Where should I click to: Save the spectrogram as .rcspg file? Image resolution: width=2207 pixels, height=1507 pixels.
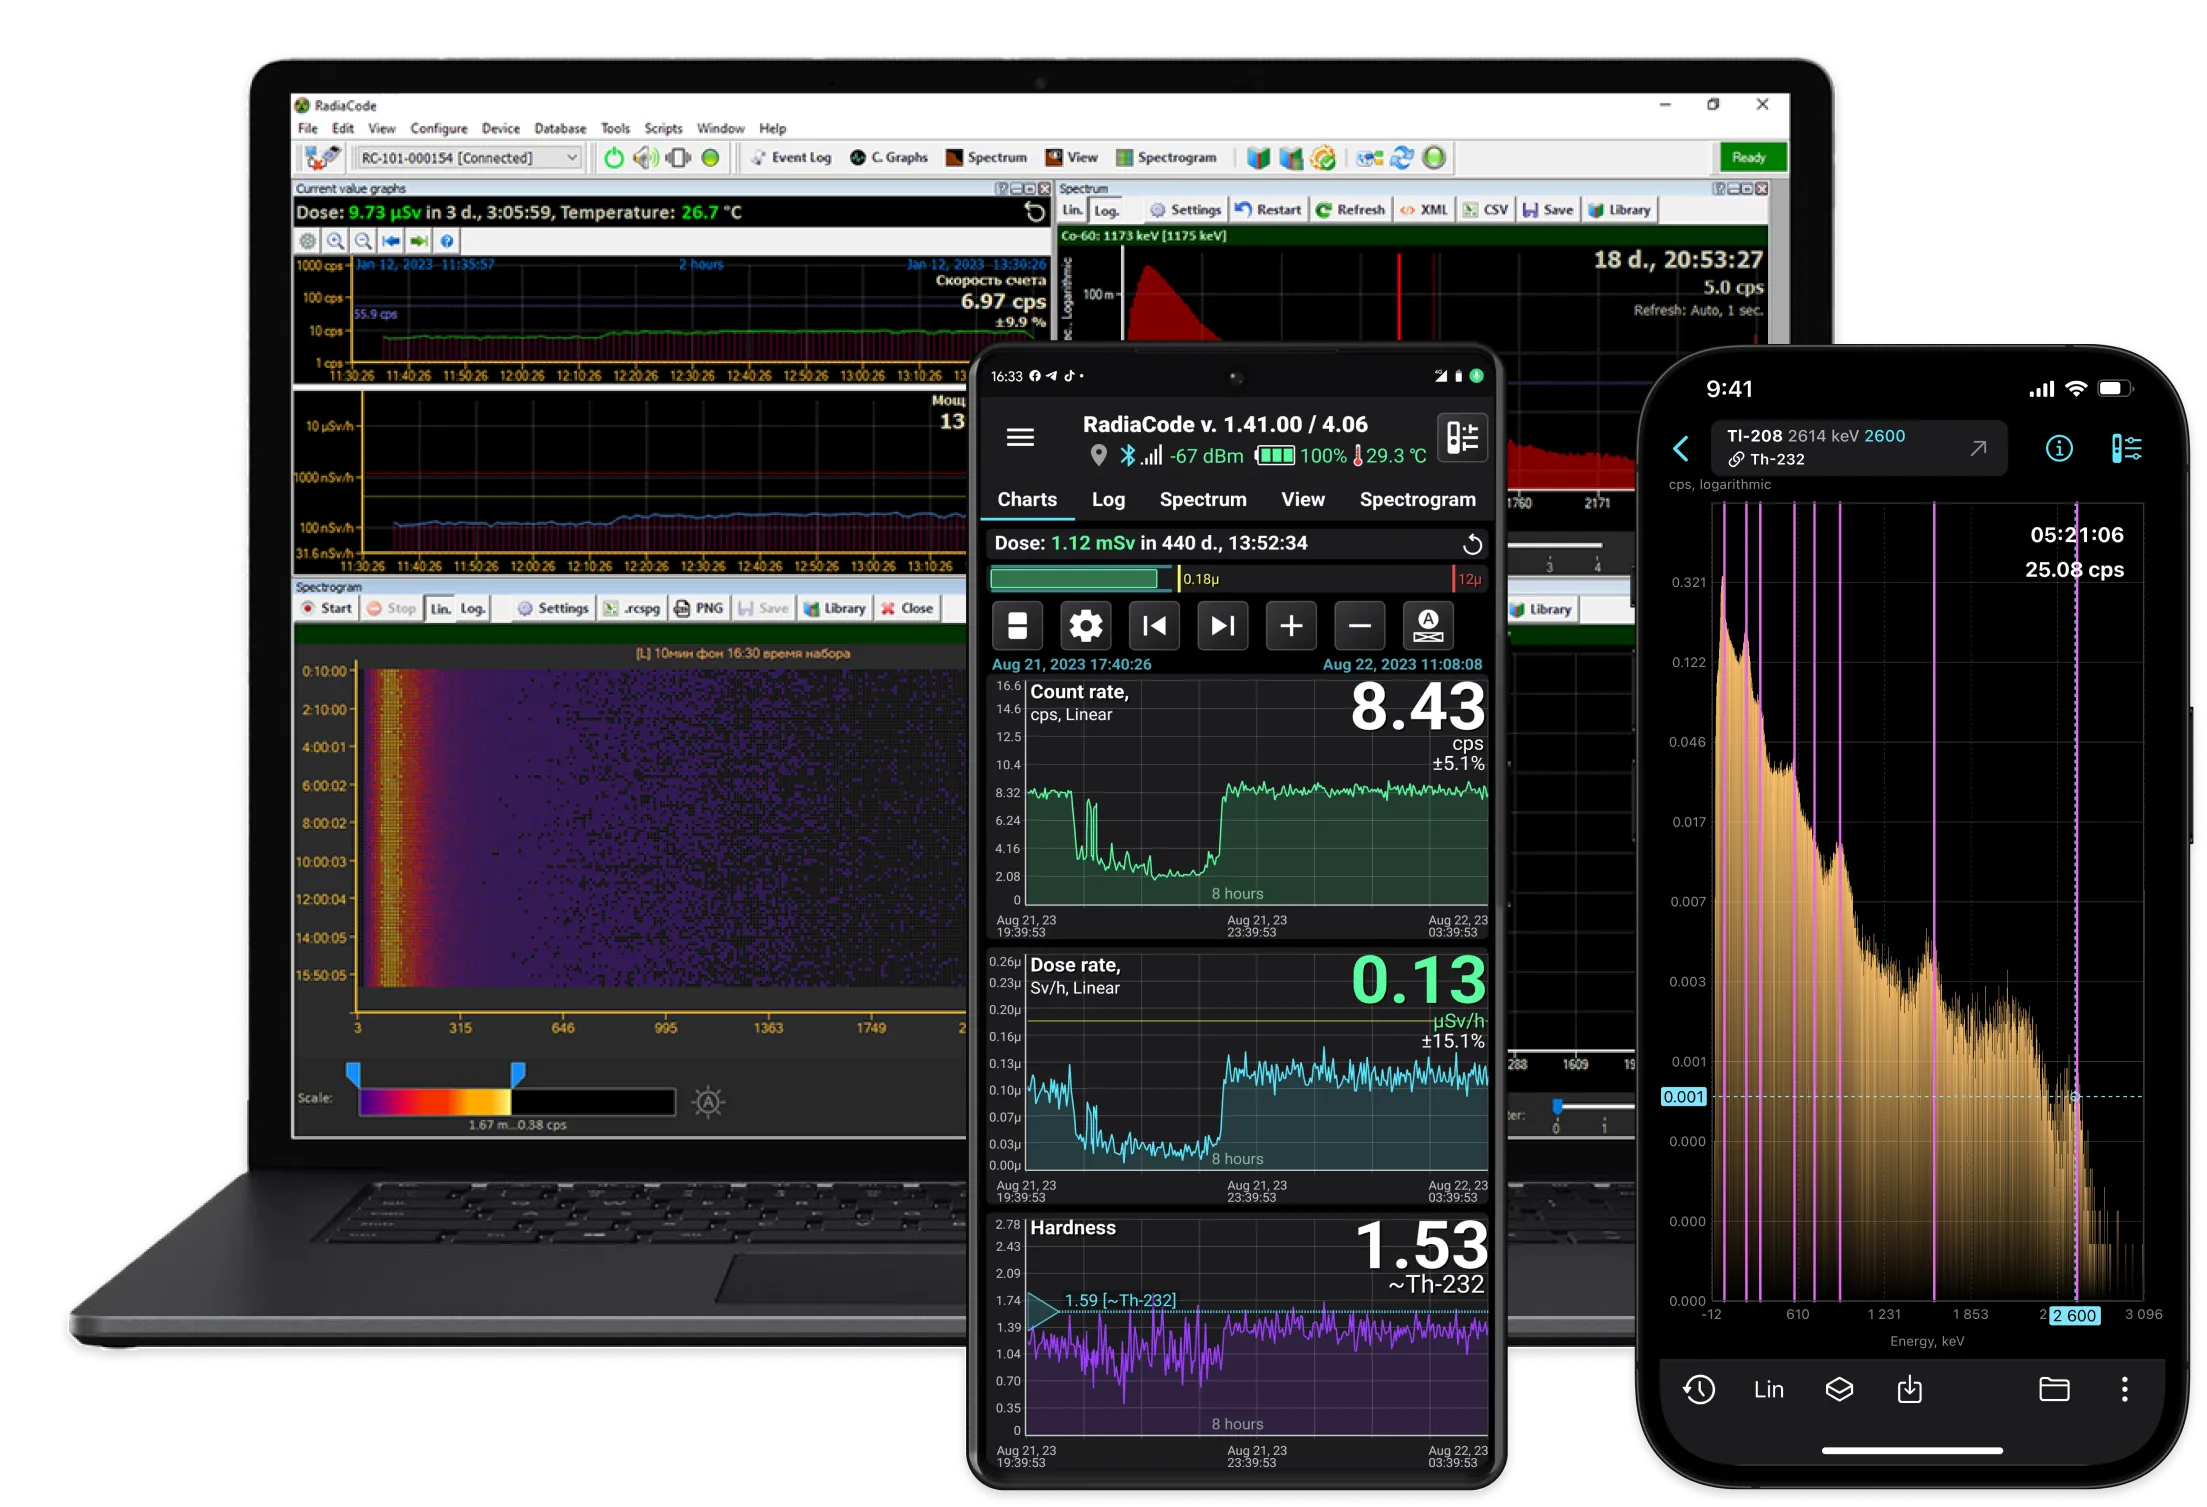631,608
